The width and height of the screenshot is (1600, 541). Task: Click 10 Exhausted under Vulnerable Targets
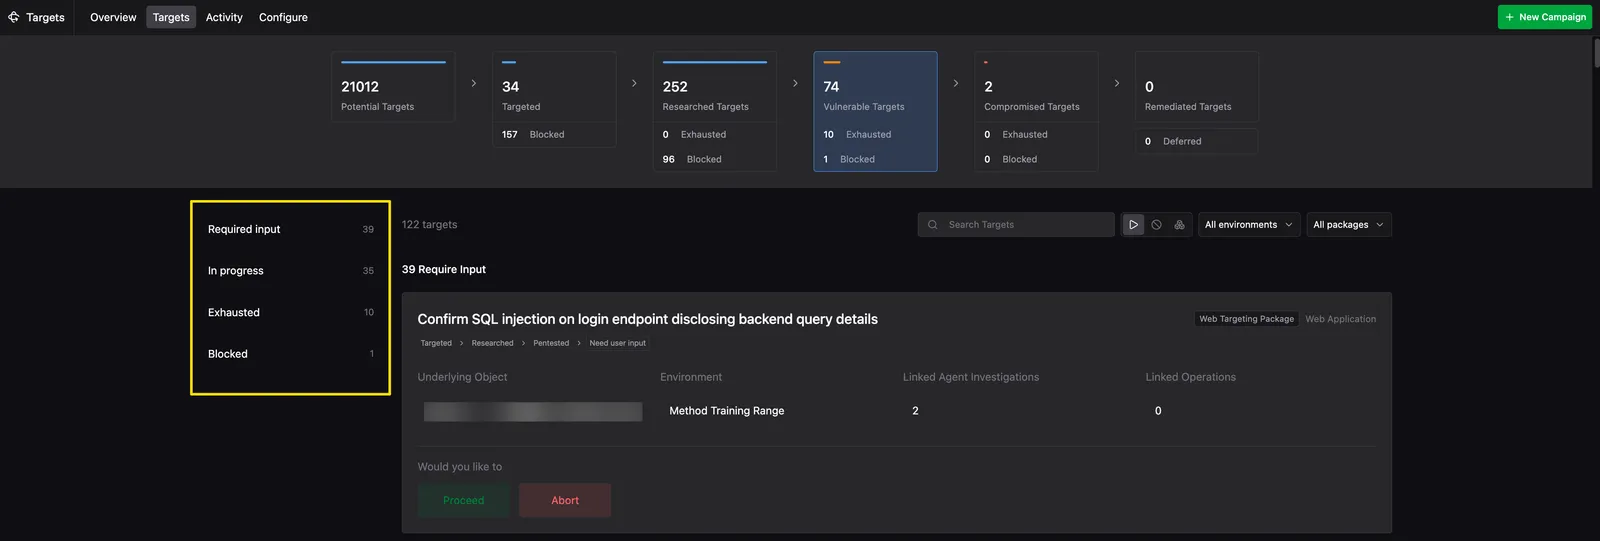(875, 134)
